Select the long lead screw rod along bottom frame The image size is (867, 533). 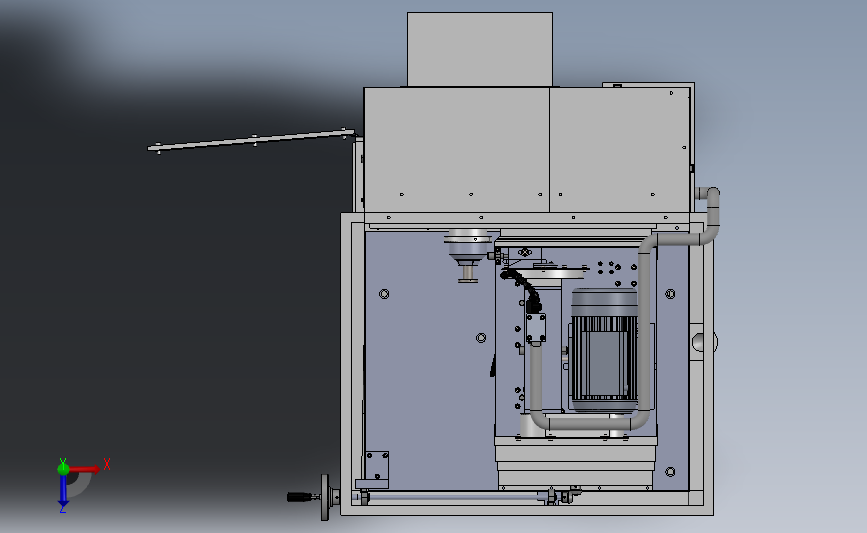click(x=458, y=497)
